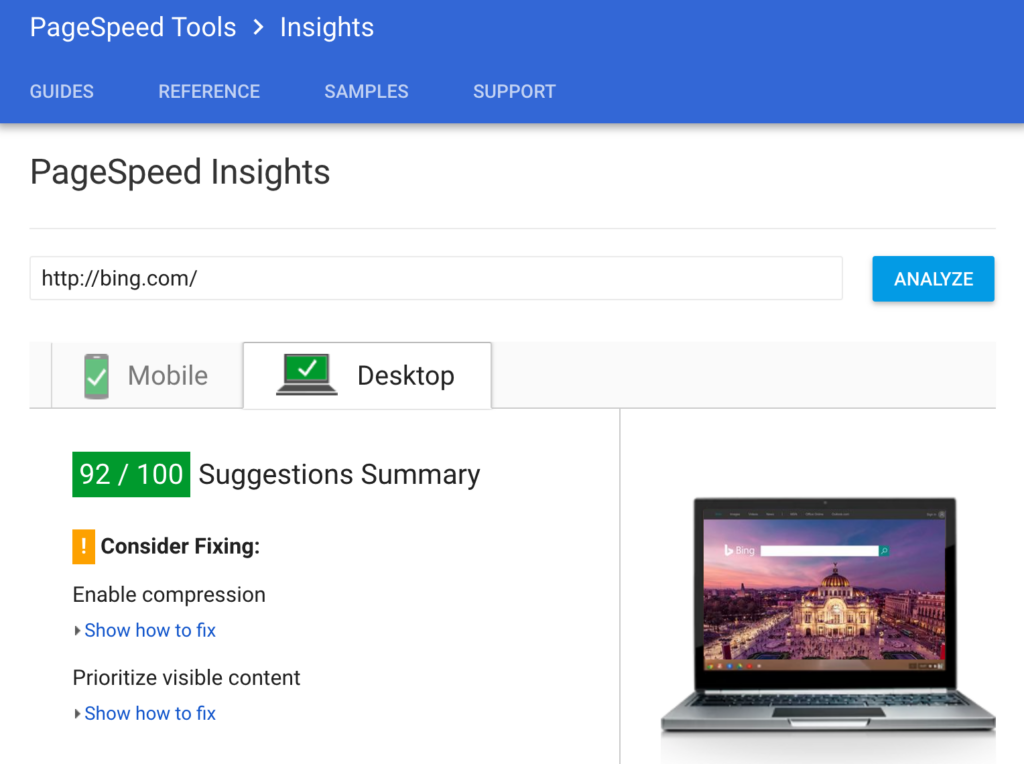Click the Prioritize visible content rule text
This screenshot has width=1024, height=764.
click(187, 678)
